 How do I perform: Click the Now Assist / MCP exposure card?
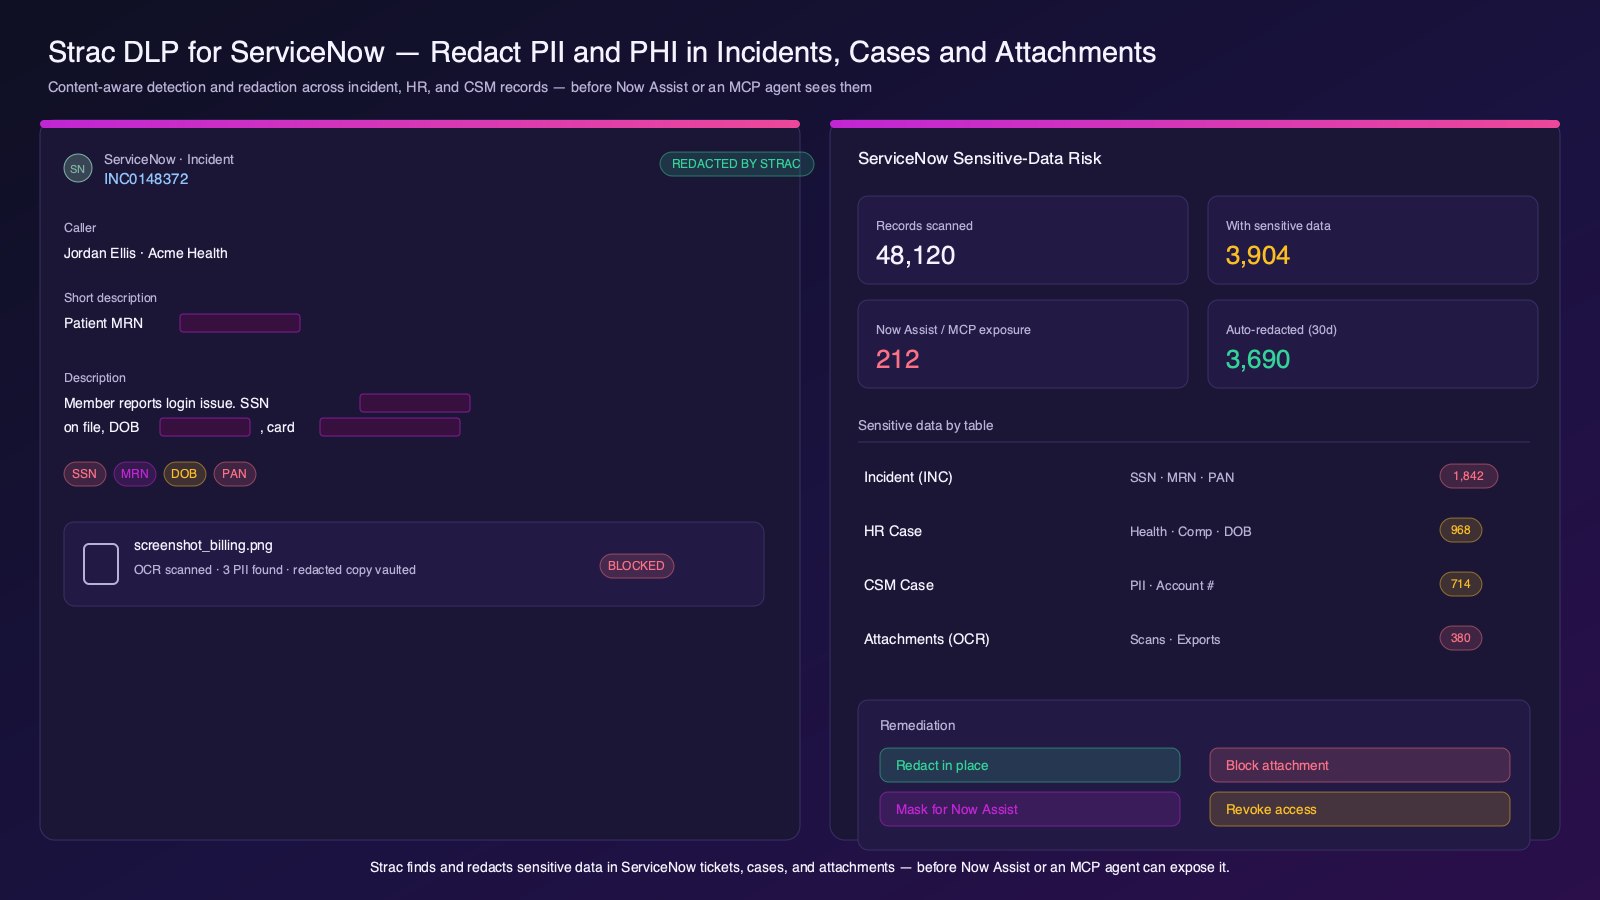click(1023, 344)
